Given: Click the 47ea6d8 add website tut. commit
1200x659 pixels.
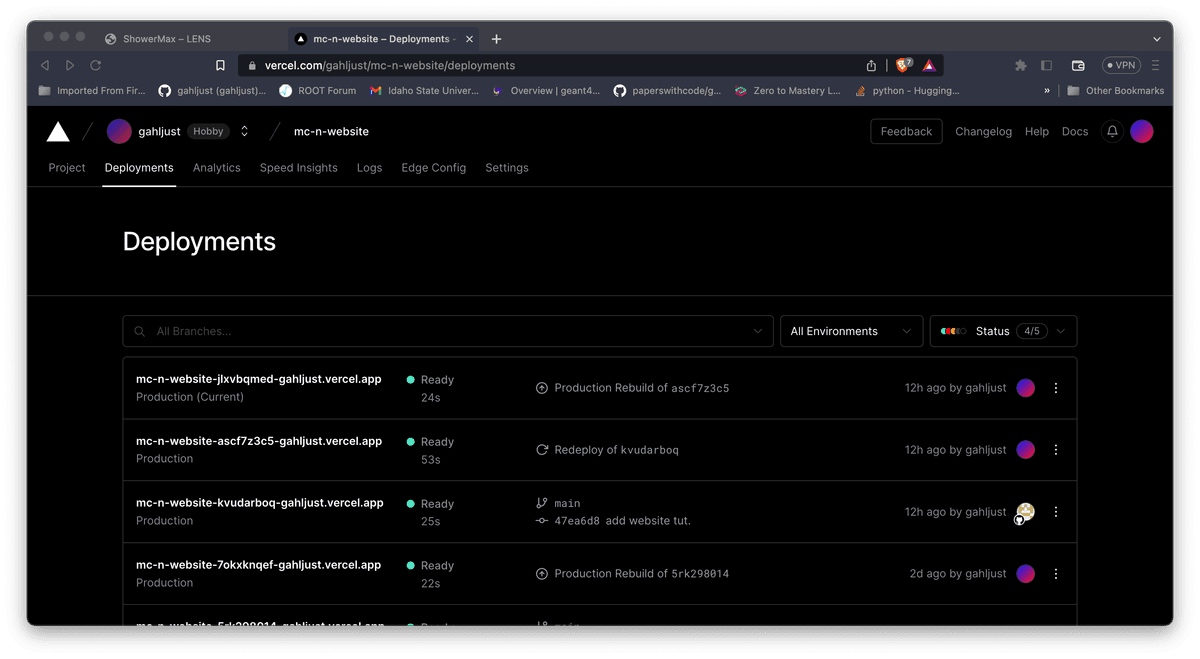Looking at the screenshot, I should [622, 521].
